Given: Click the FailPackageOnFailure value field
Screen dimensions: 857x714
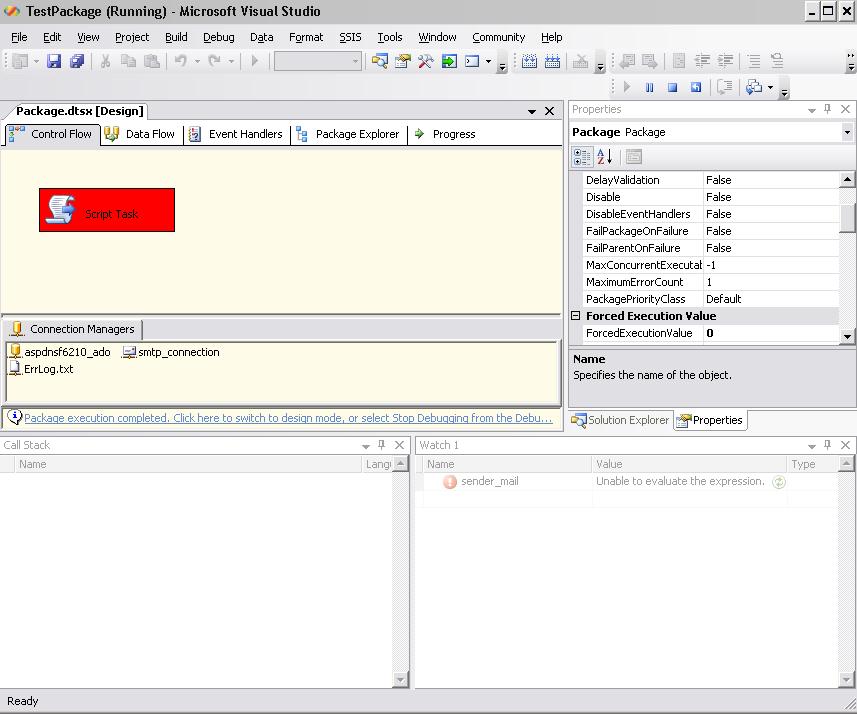Looking at the screenshot, I should (770, 231).
